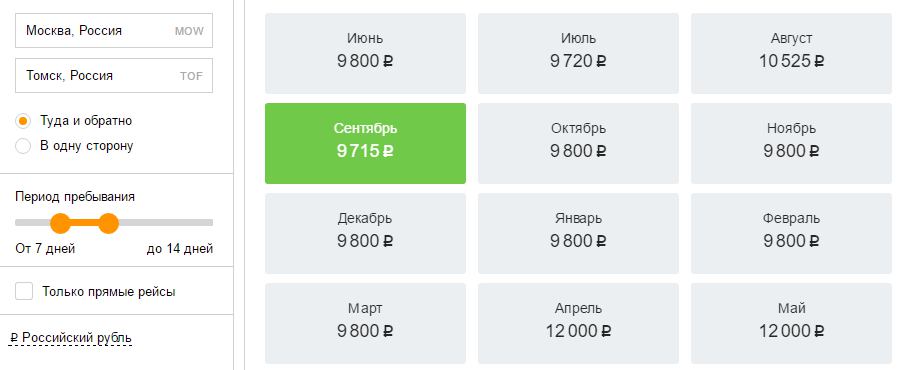Select the highlighted Сентябрь tile

pos(365,144)
